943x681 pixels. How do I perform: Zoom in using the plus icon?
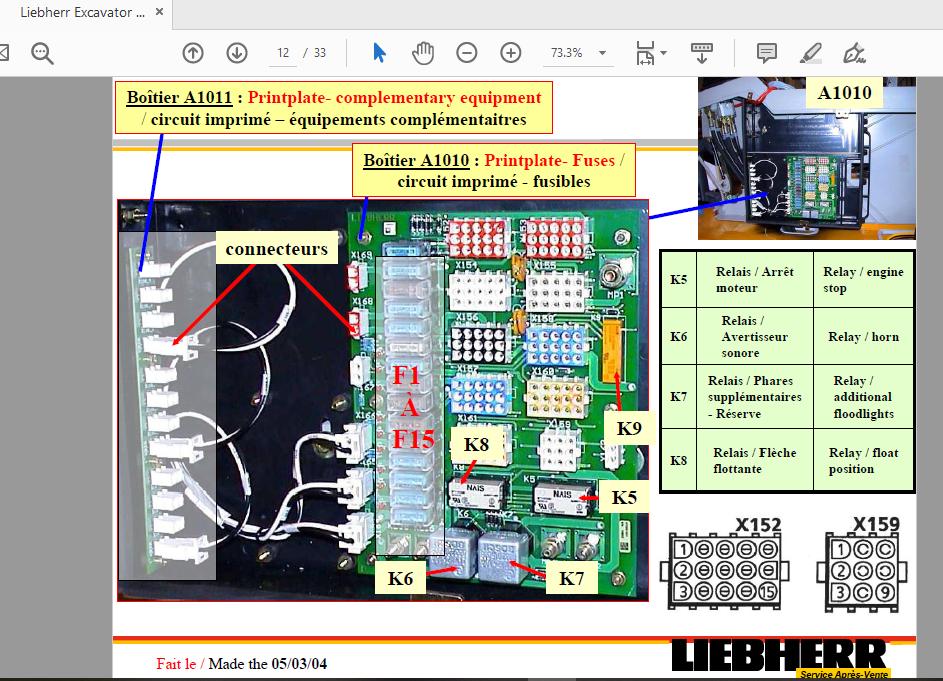(x=511, y=52)
